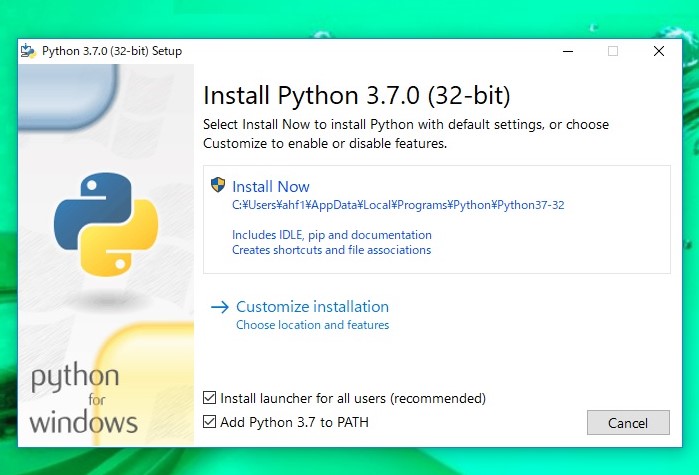This screenshot has height=475, width=699.
Task: Uncheck Install launcher for all users
Action: click(210, 397)
